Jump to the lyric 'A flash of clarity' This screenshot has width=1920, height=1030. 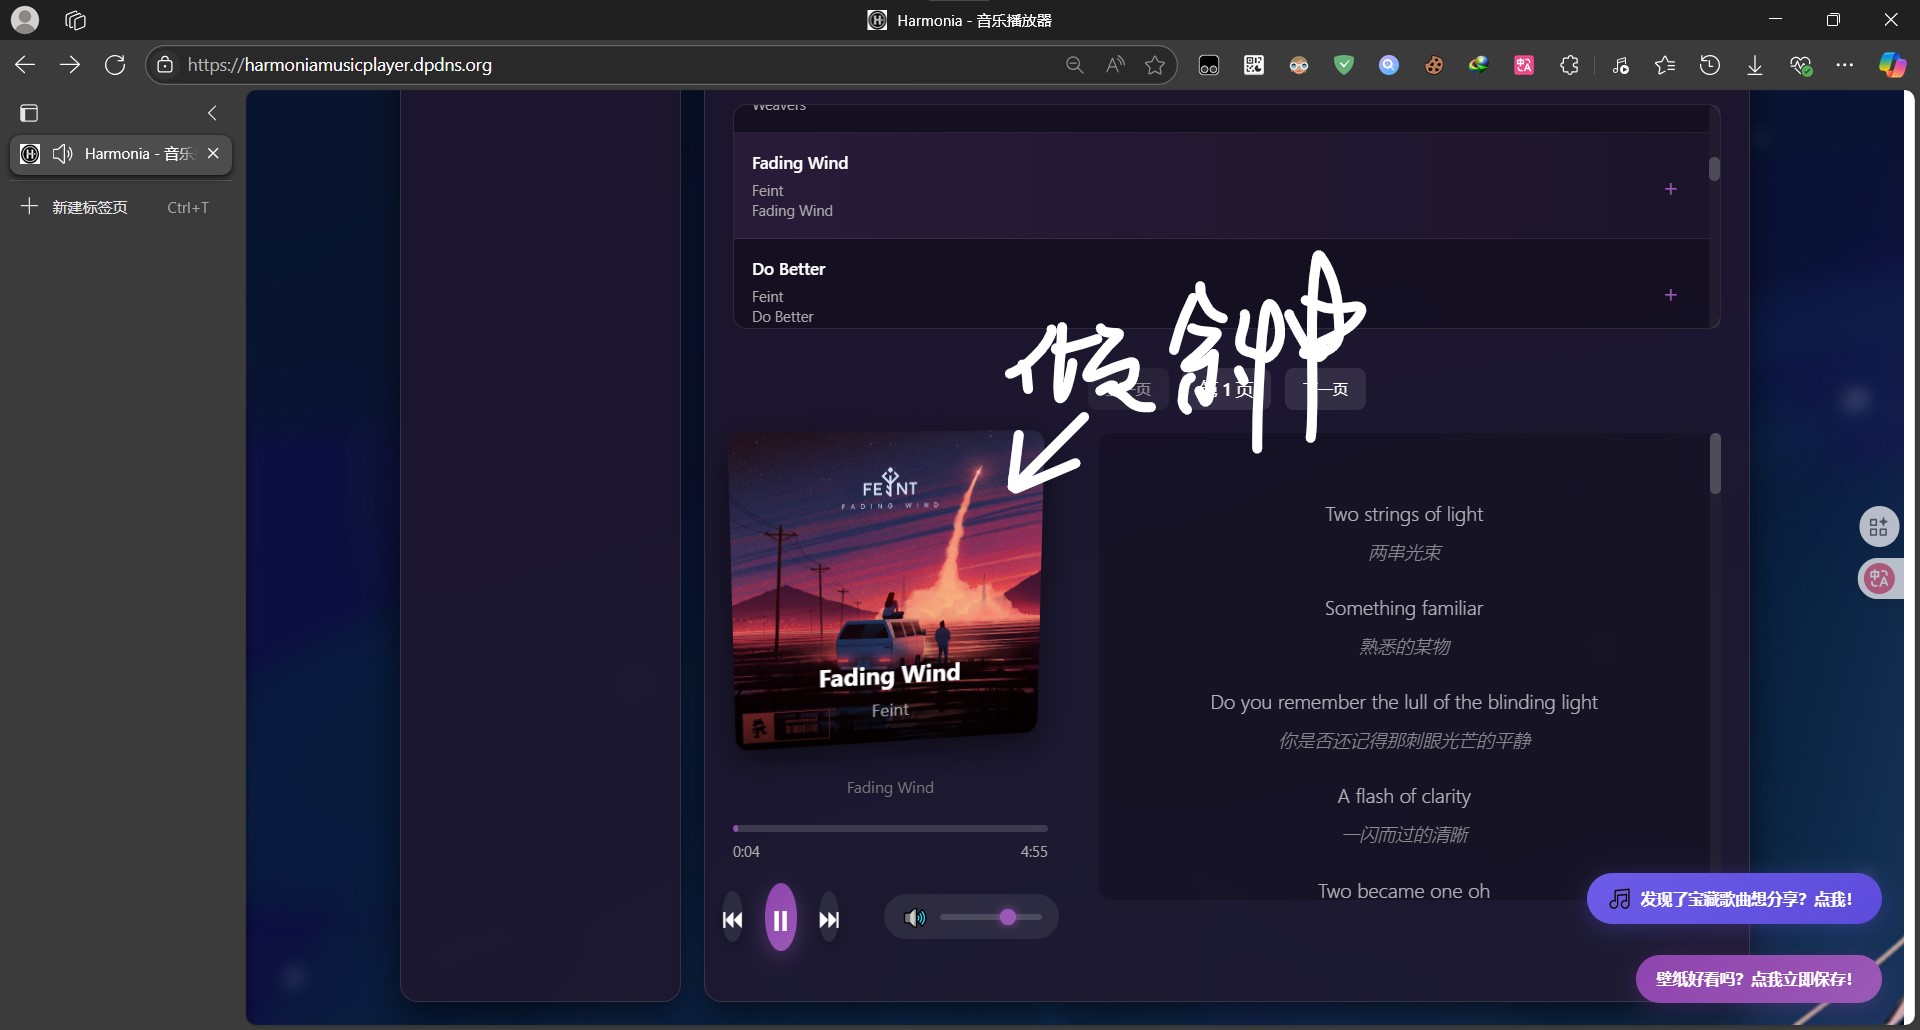tap(1404, 796)
